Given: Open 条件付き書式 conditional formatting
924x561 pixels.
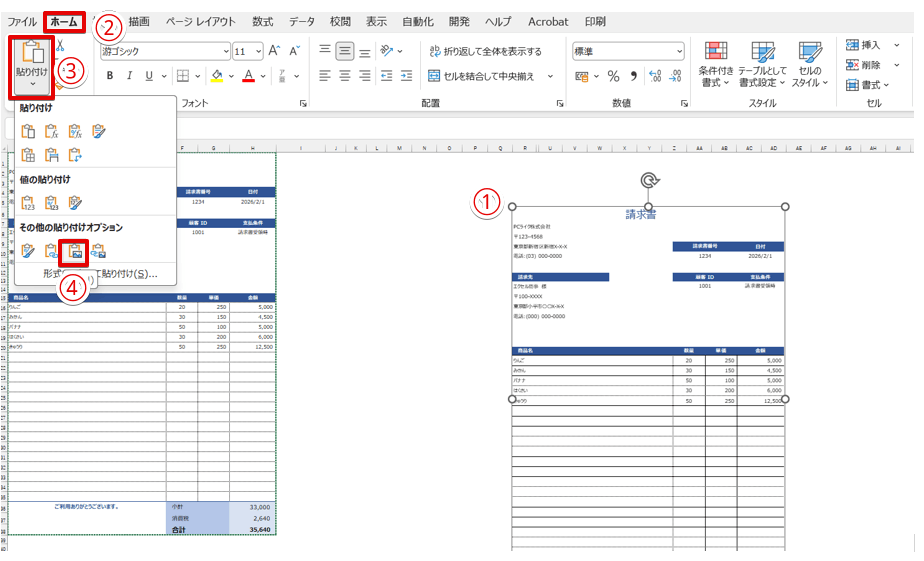Looking at the screenshot, I should 715,64.
